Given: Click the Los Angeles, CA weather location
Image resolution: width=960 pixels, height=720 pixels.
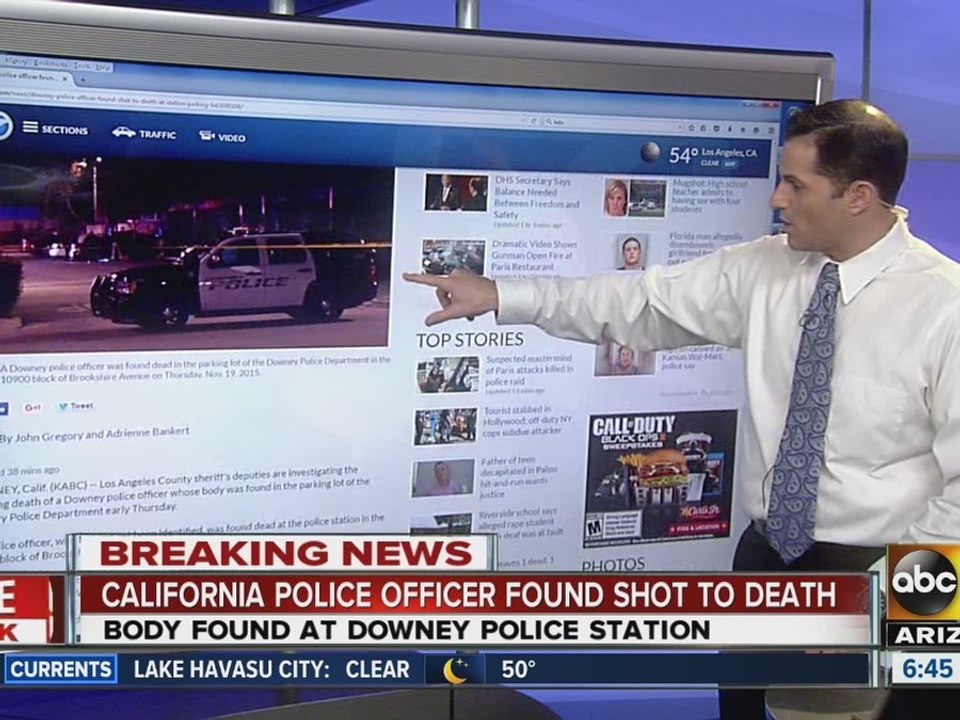Looking at the screenshot, I should (729, 152).
